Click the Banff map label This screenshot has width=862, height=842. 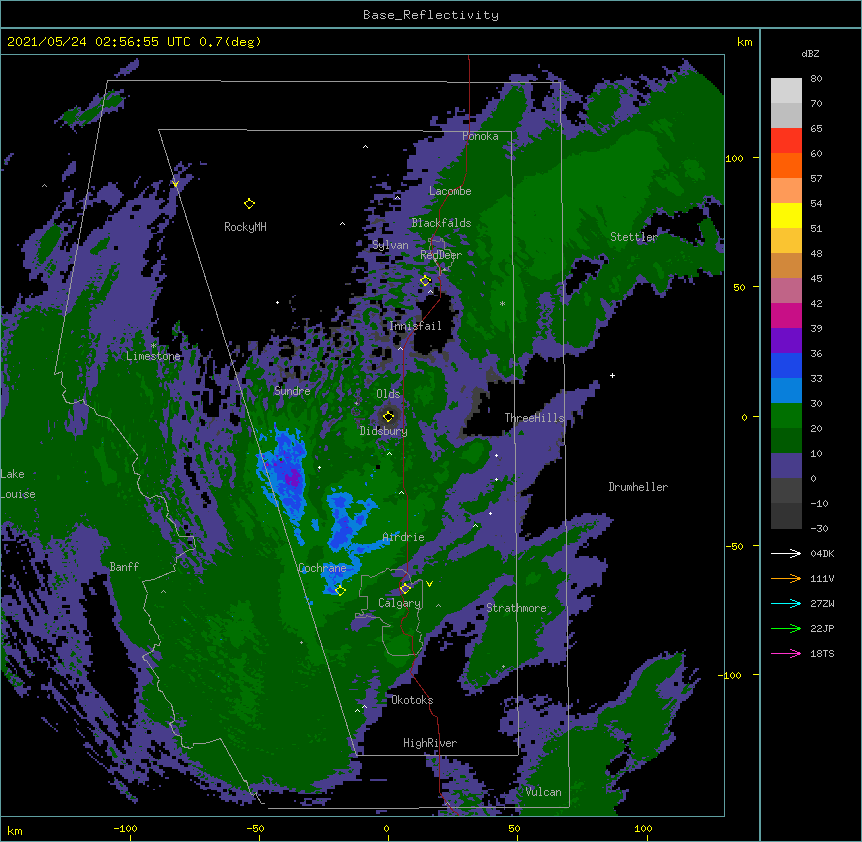pyautogui.click(x=124, y=567)
